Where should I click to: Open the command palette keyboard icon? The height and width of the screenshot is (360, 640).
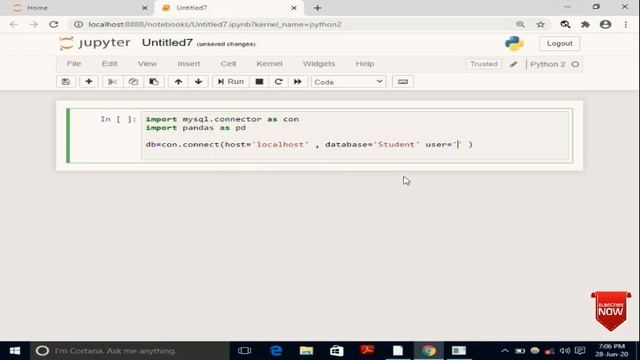tap(403, 82)
